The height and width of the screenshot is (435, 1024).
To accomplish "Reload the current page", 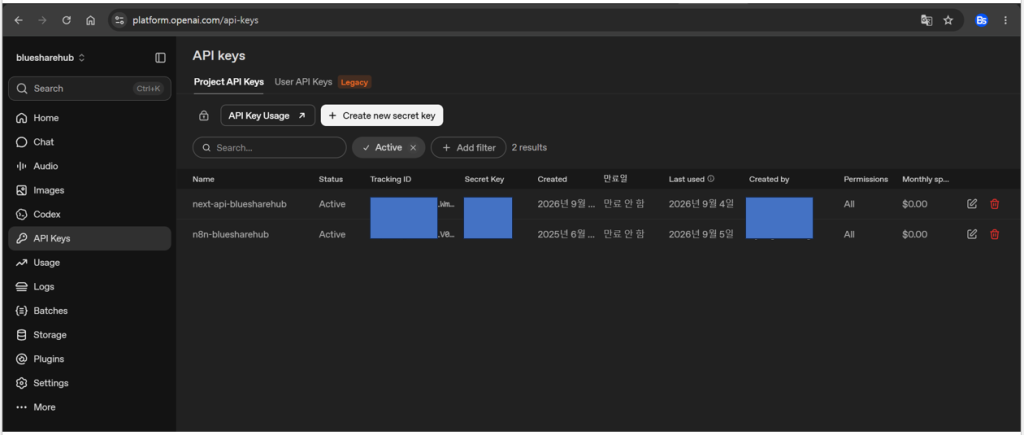I will click(66, 20).
